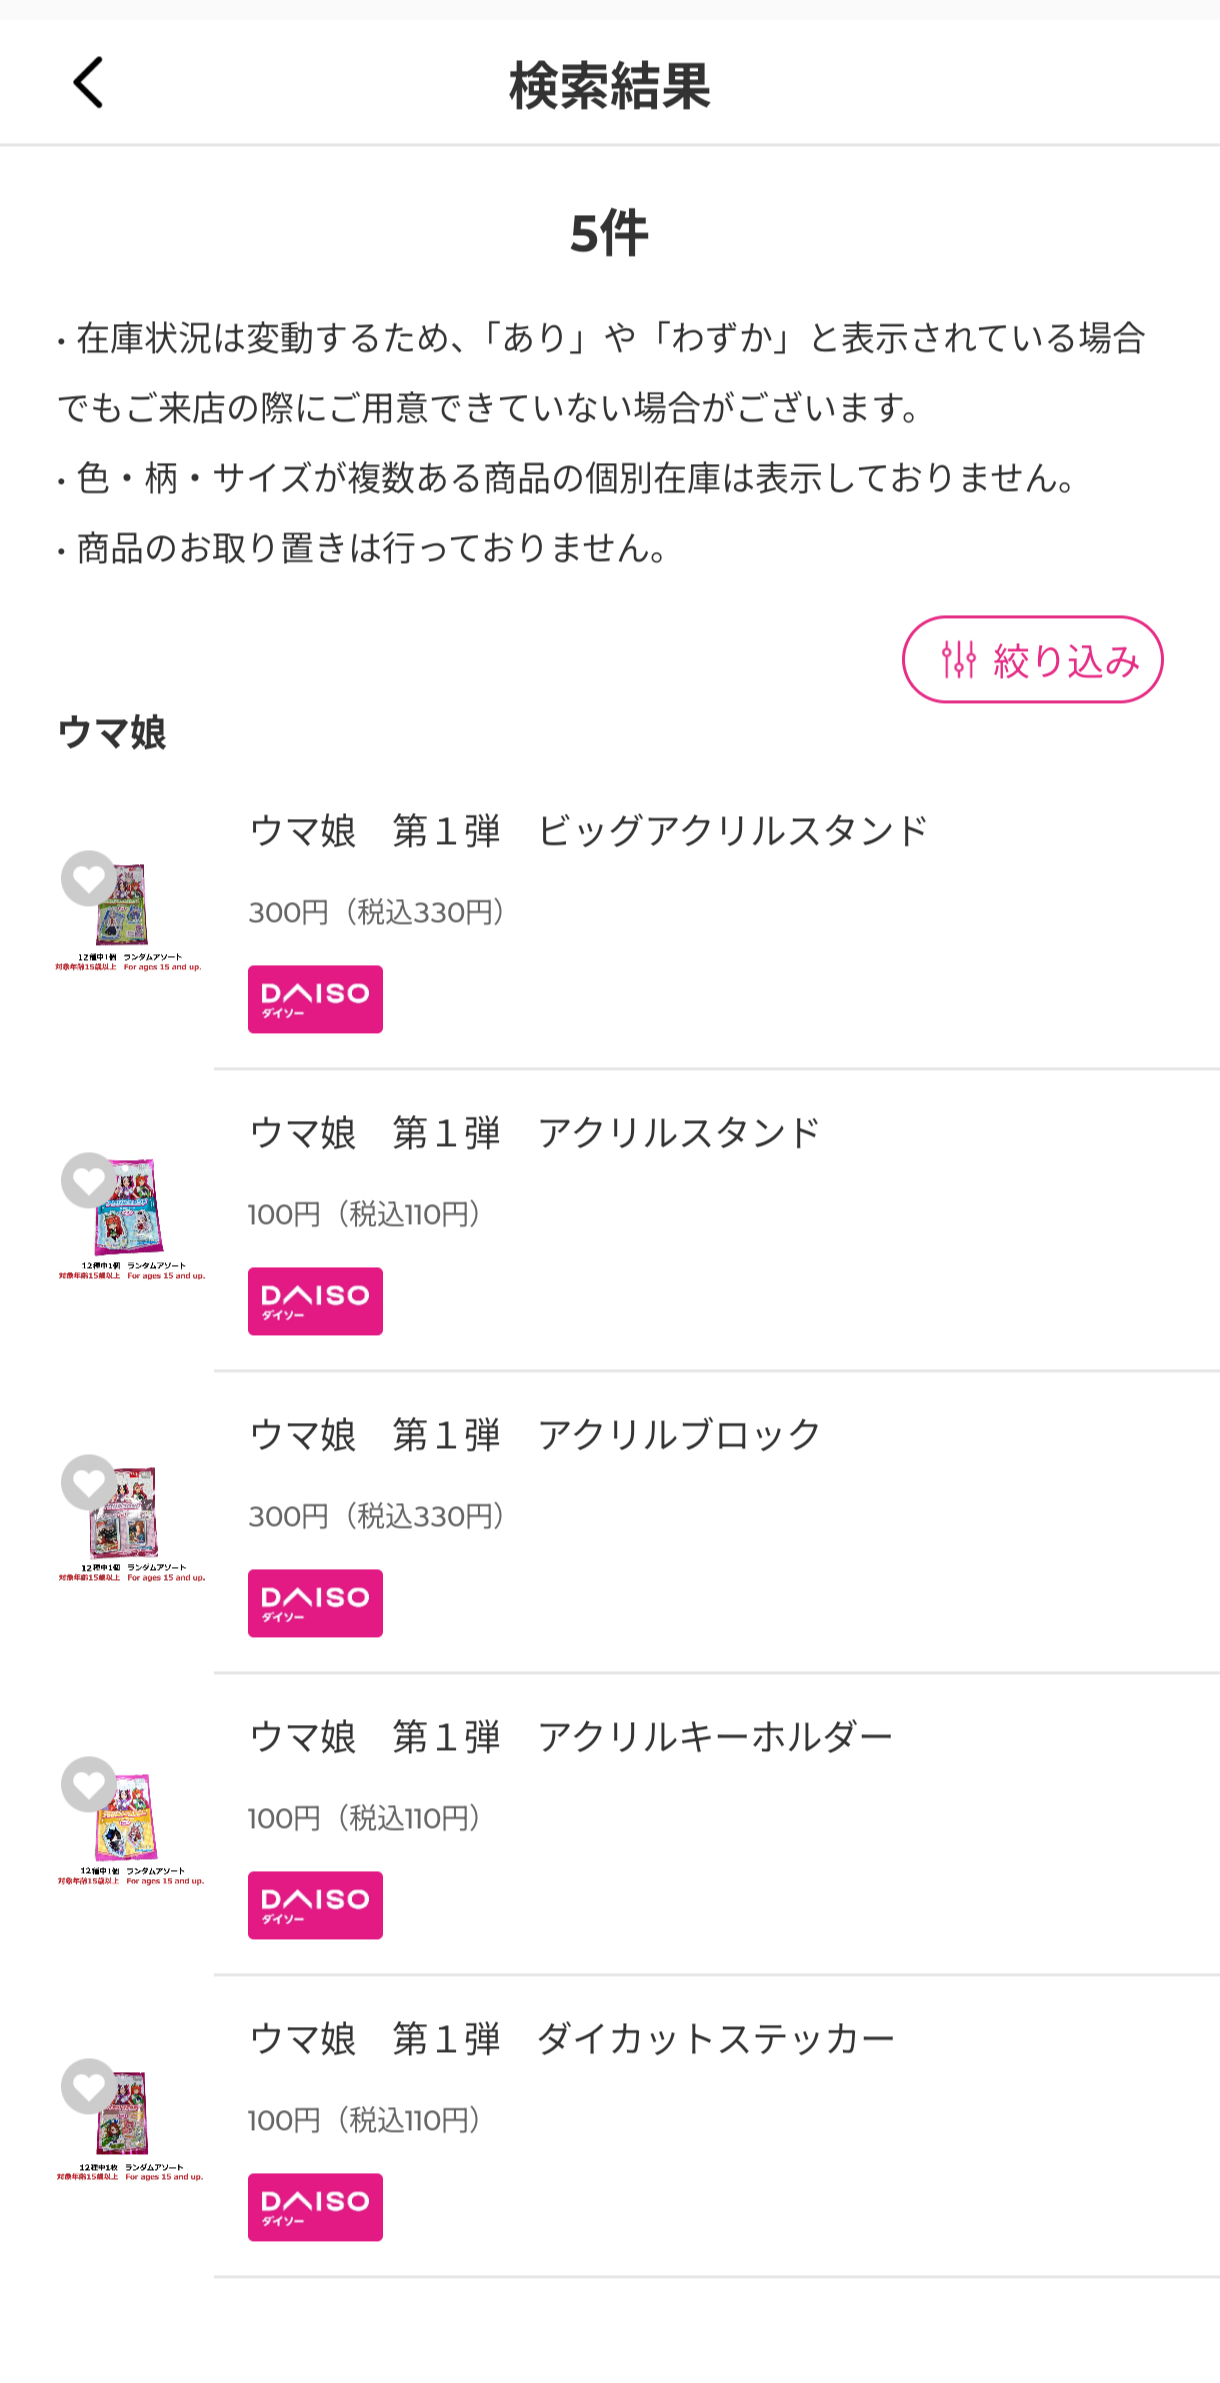
Task: Favorite the ビッグアクリルスタンド item with heart
Action: point(89,878)
